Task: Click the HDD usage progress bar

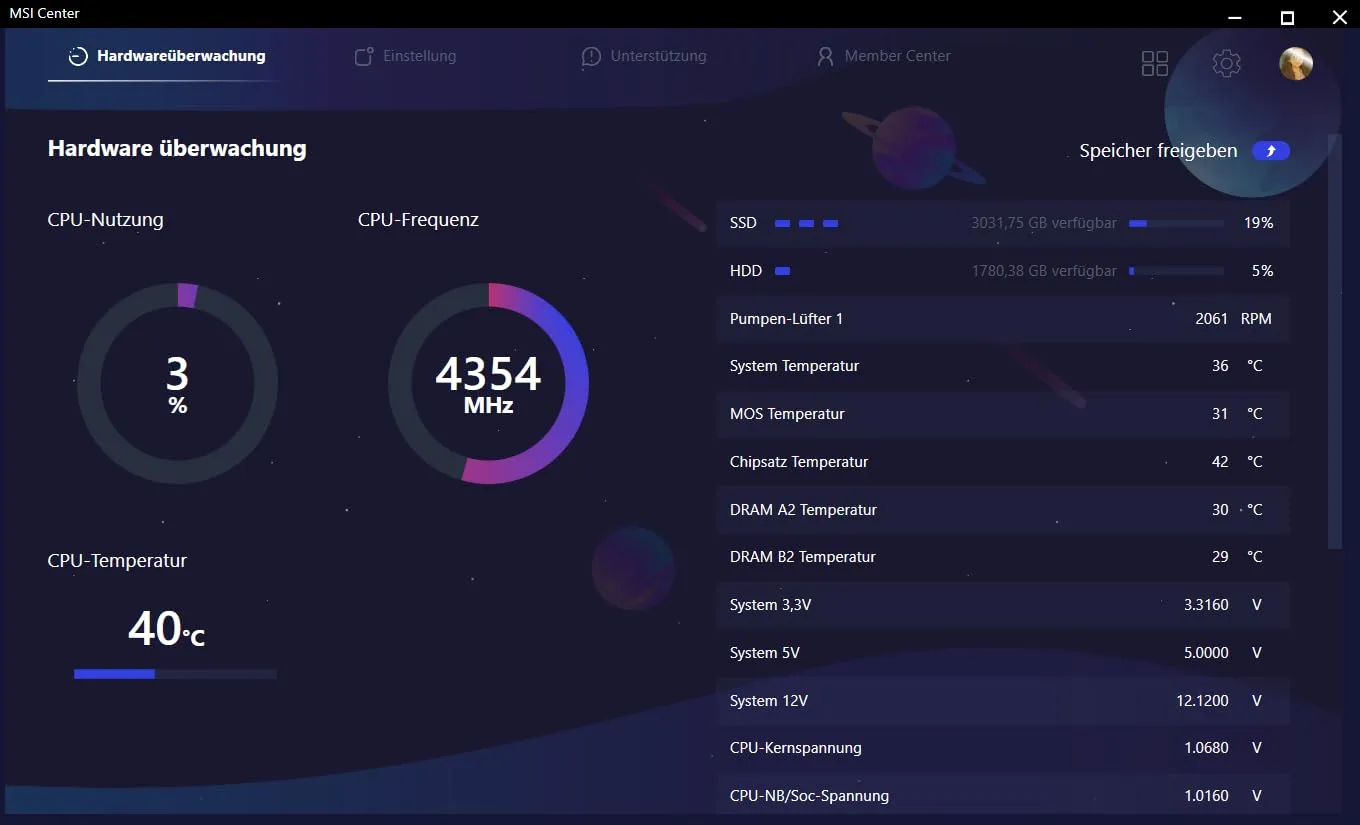Action: tap(1176, 271)
